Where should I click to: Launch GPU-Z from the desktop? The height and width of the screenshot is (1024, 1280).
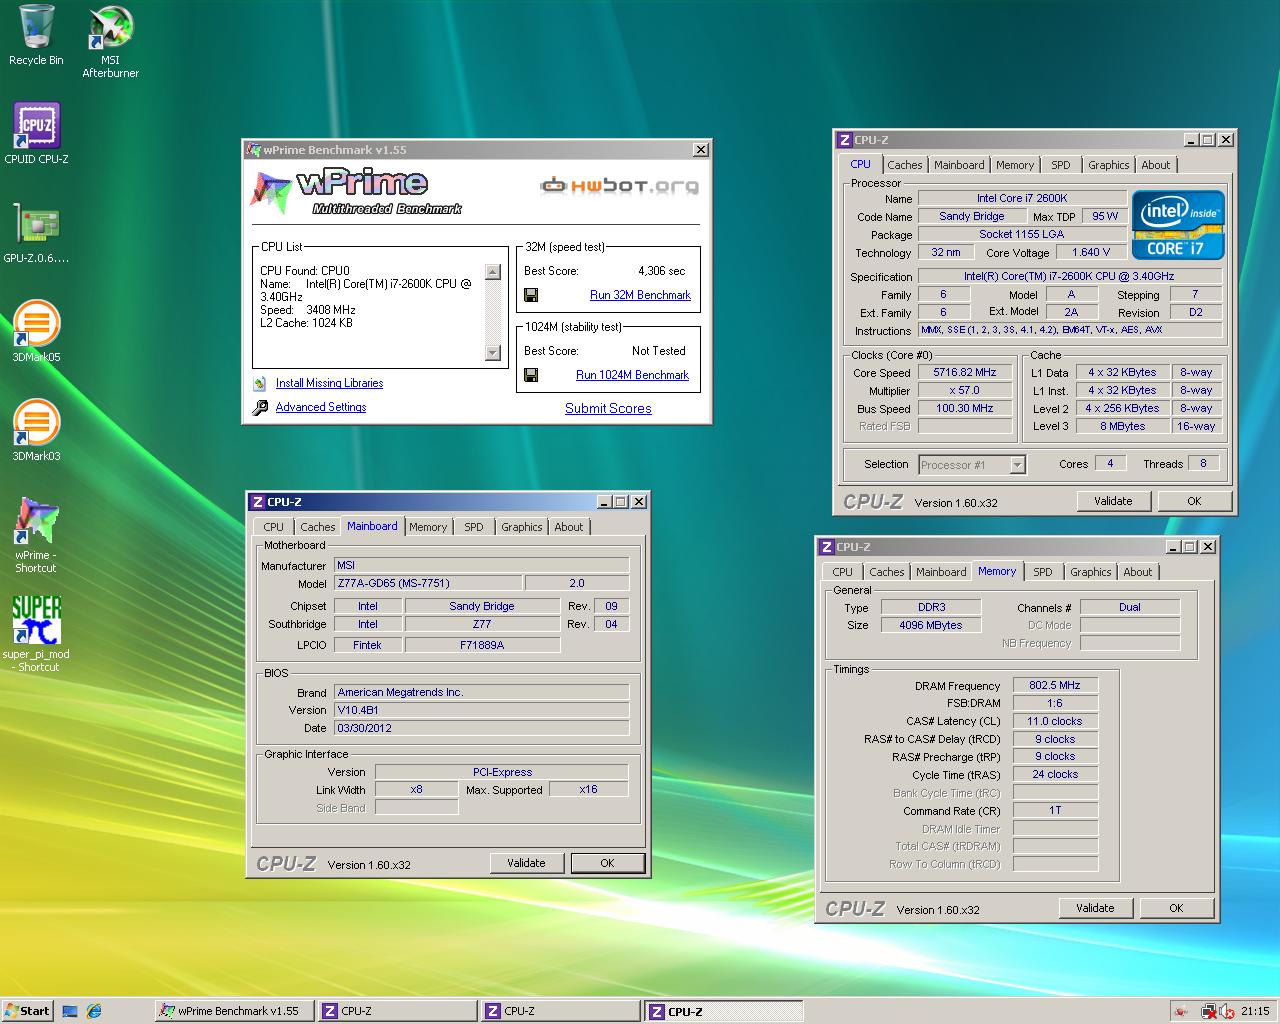tap(37, 226)
